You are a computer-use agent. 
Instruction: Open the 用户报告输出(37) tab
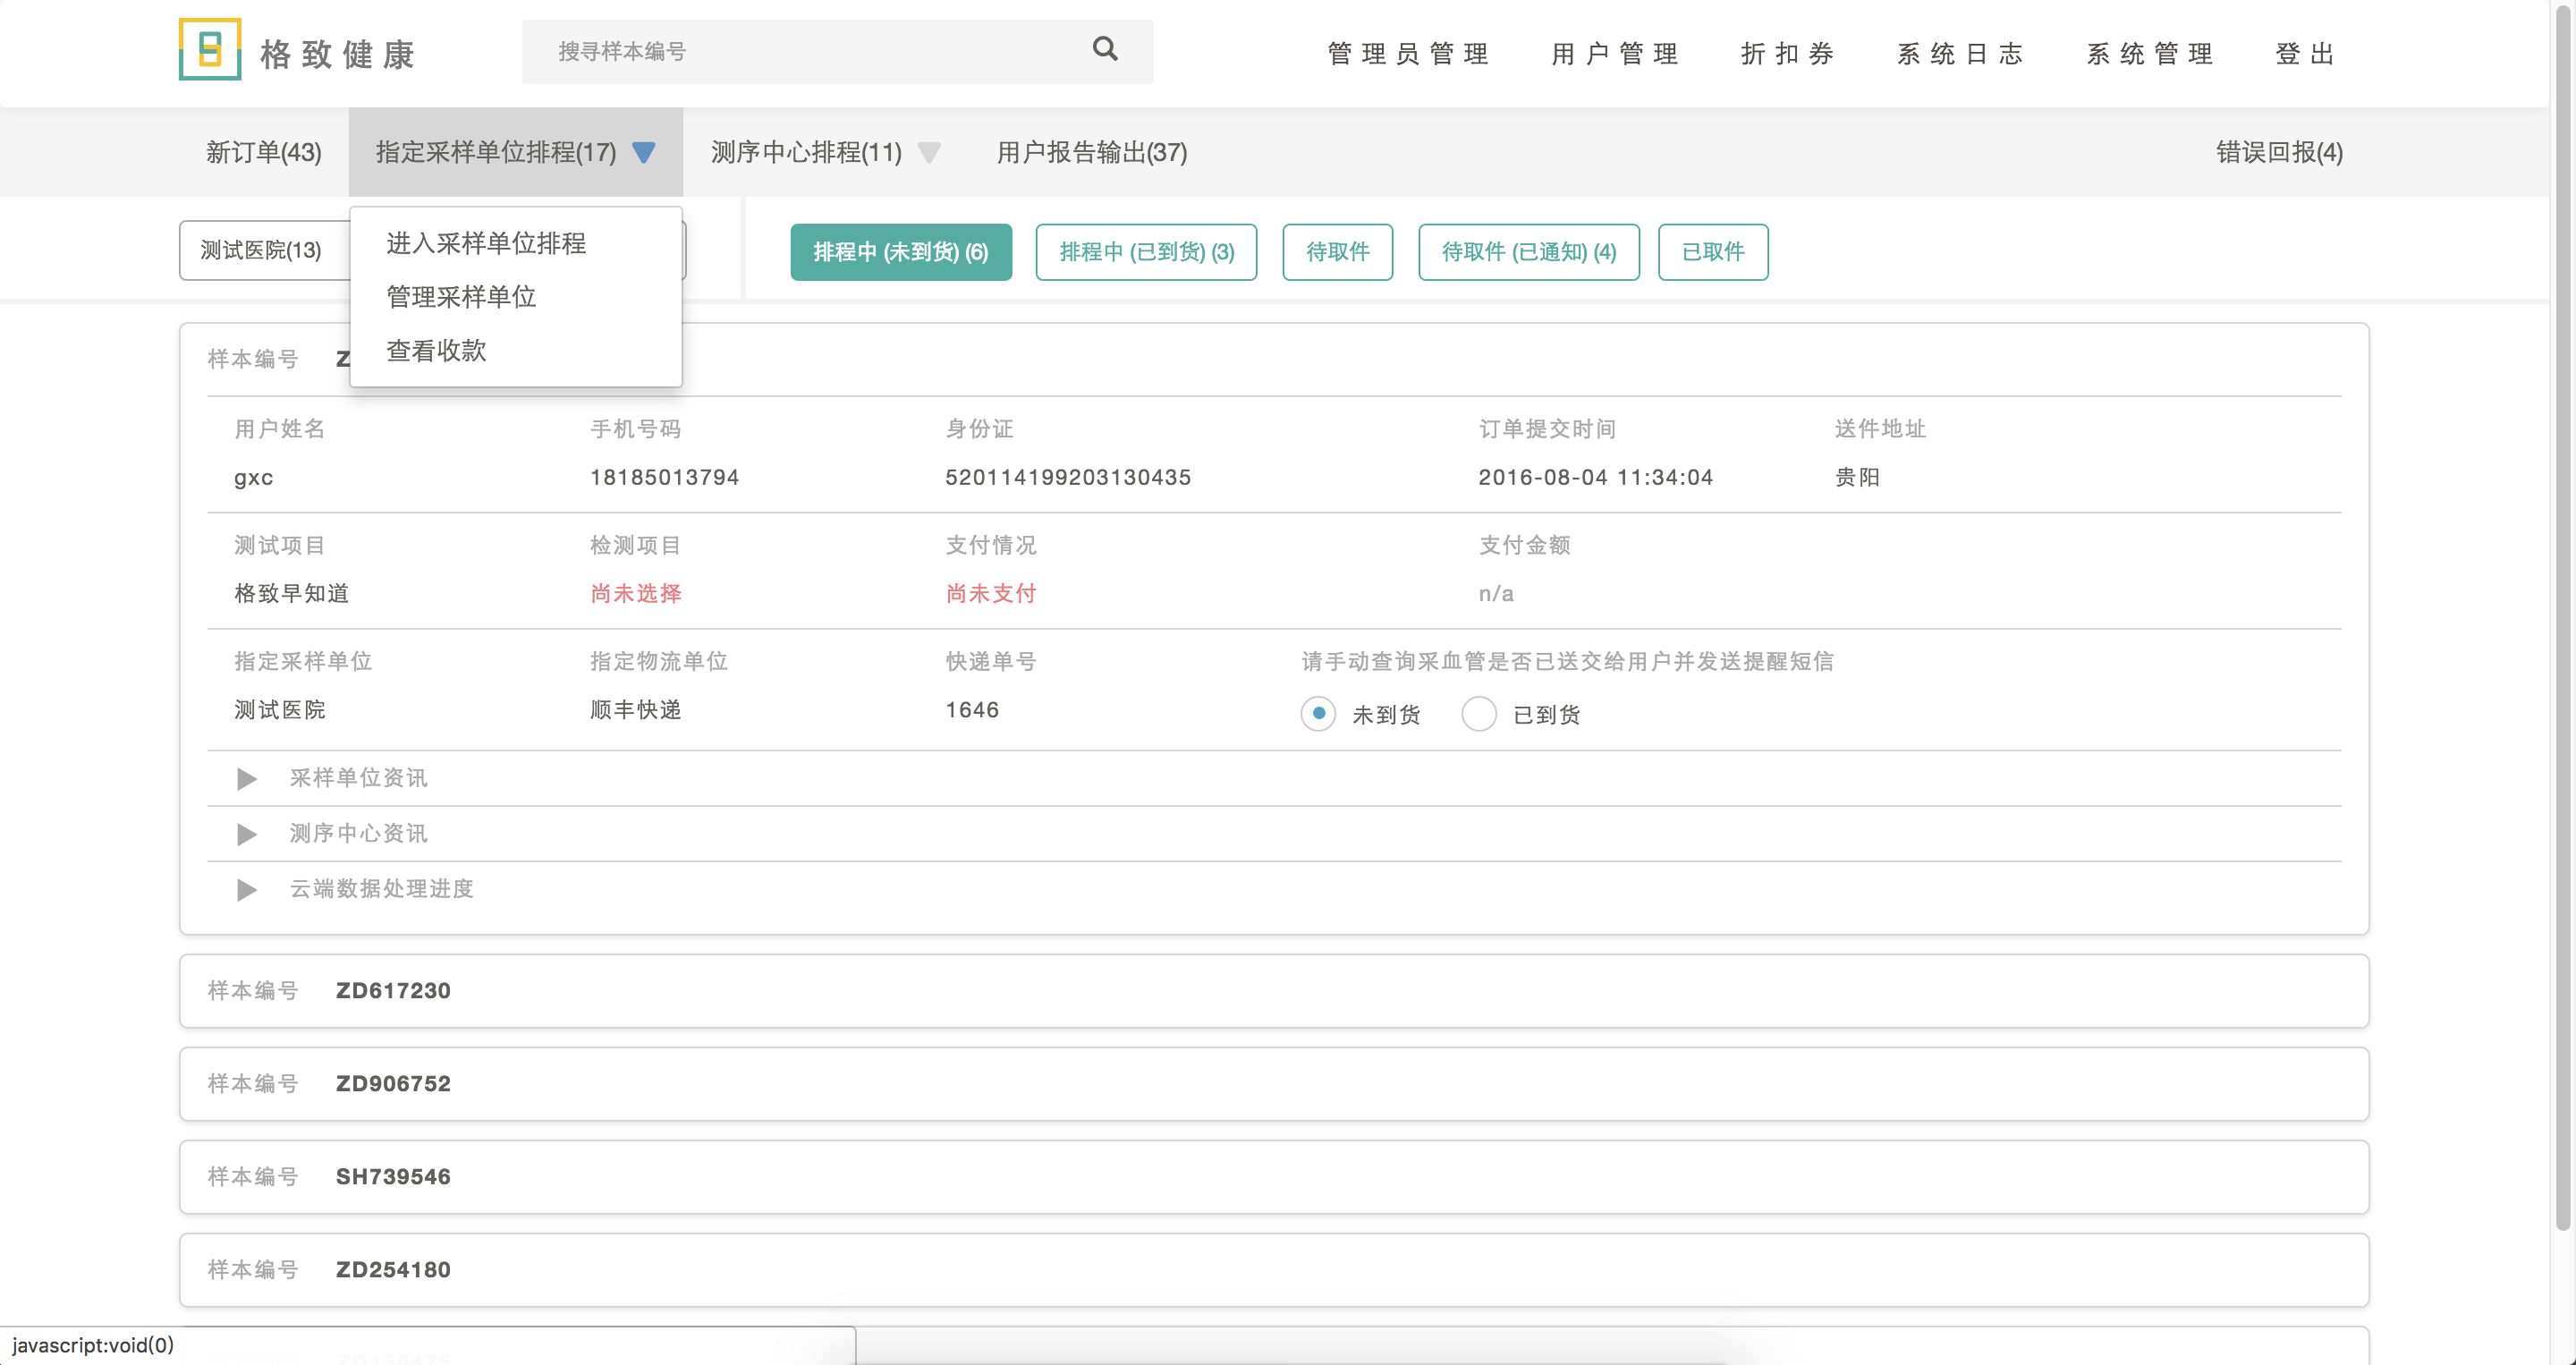point(1092,152)
